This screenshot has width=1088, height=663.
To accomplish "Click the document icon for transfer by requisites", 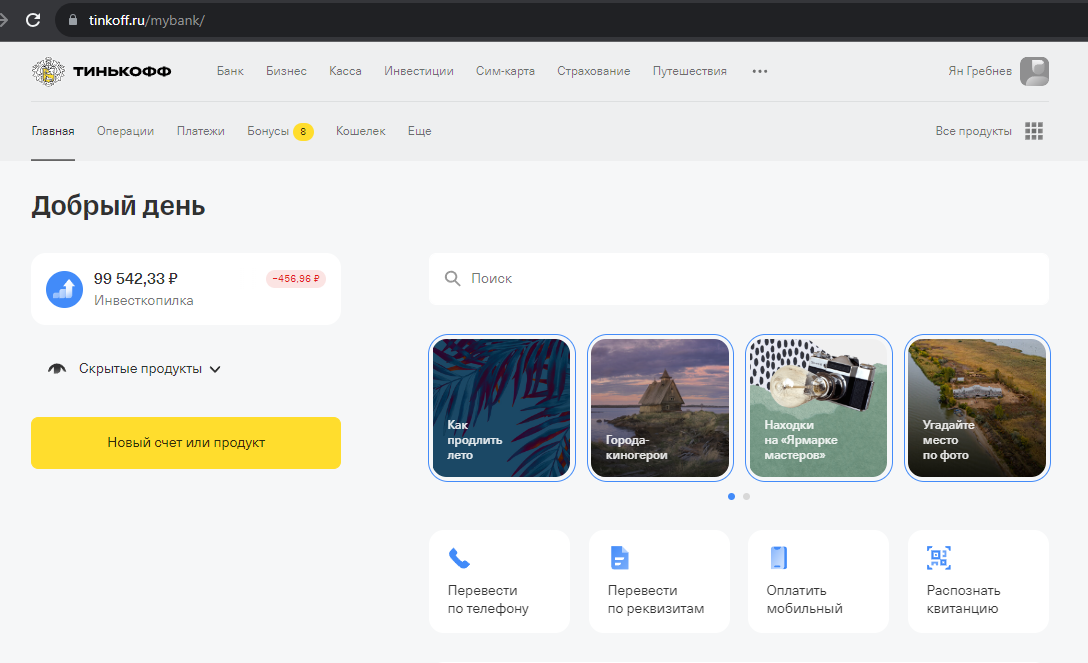I will (x=619, y=558).
